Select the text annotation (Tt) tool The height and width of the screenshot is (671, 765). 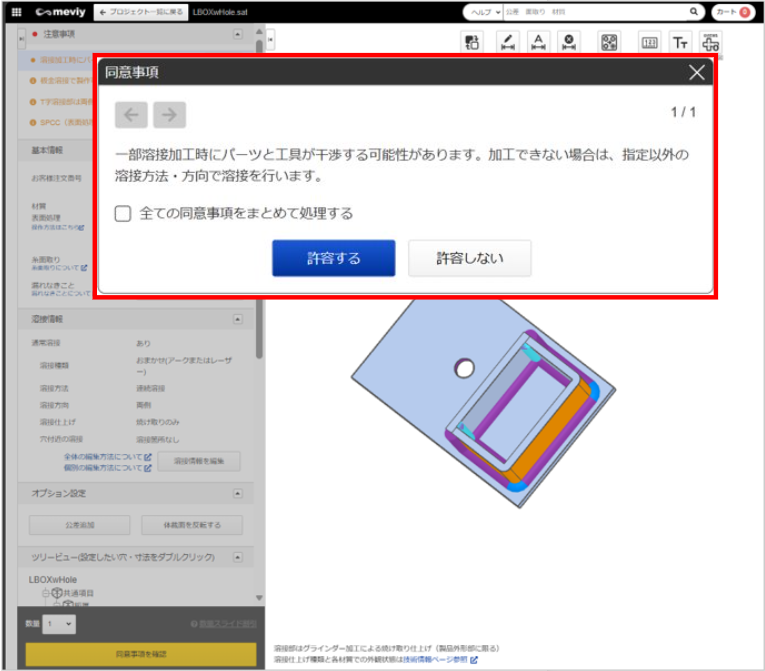(x=680, y=42)
